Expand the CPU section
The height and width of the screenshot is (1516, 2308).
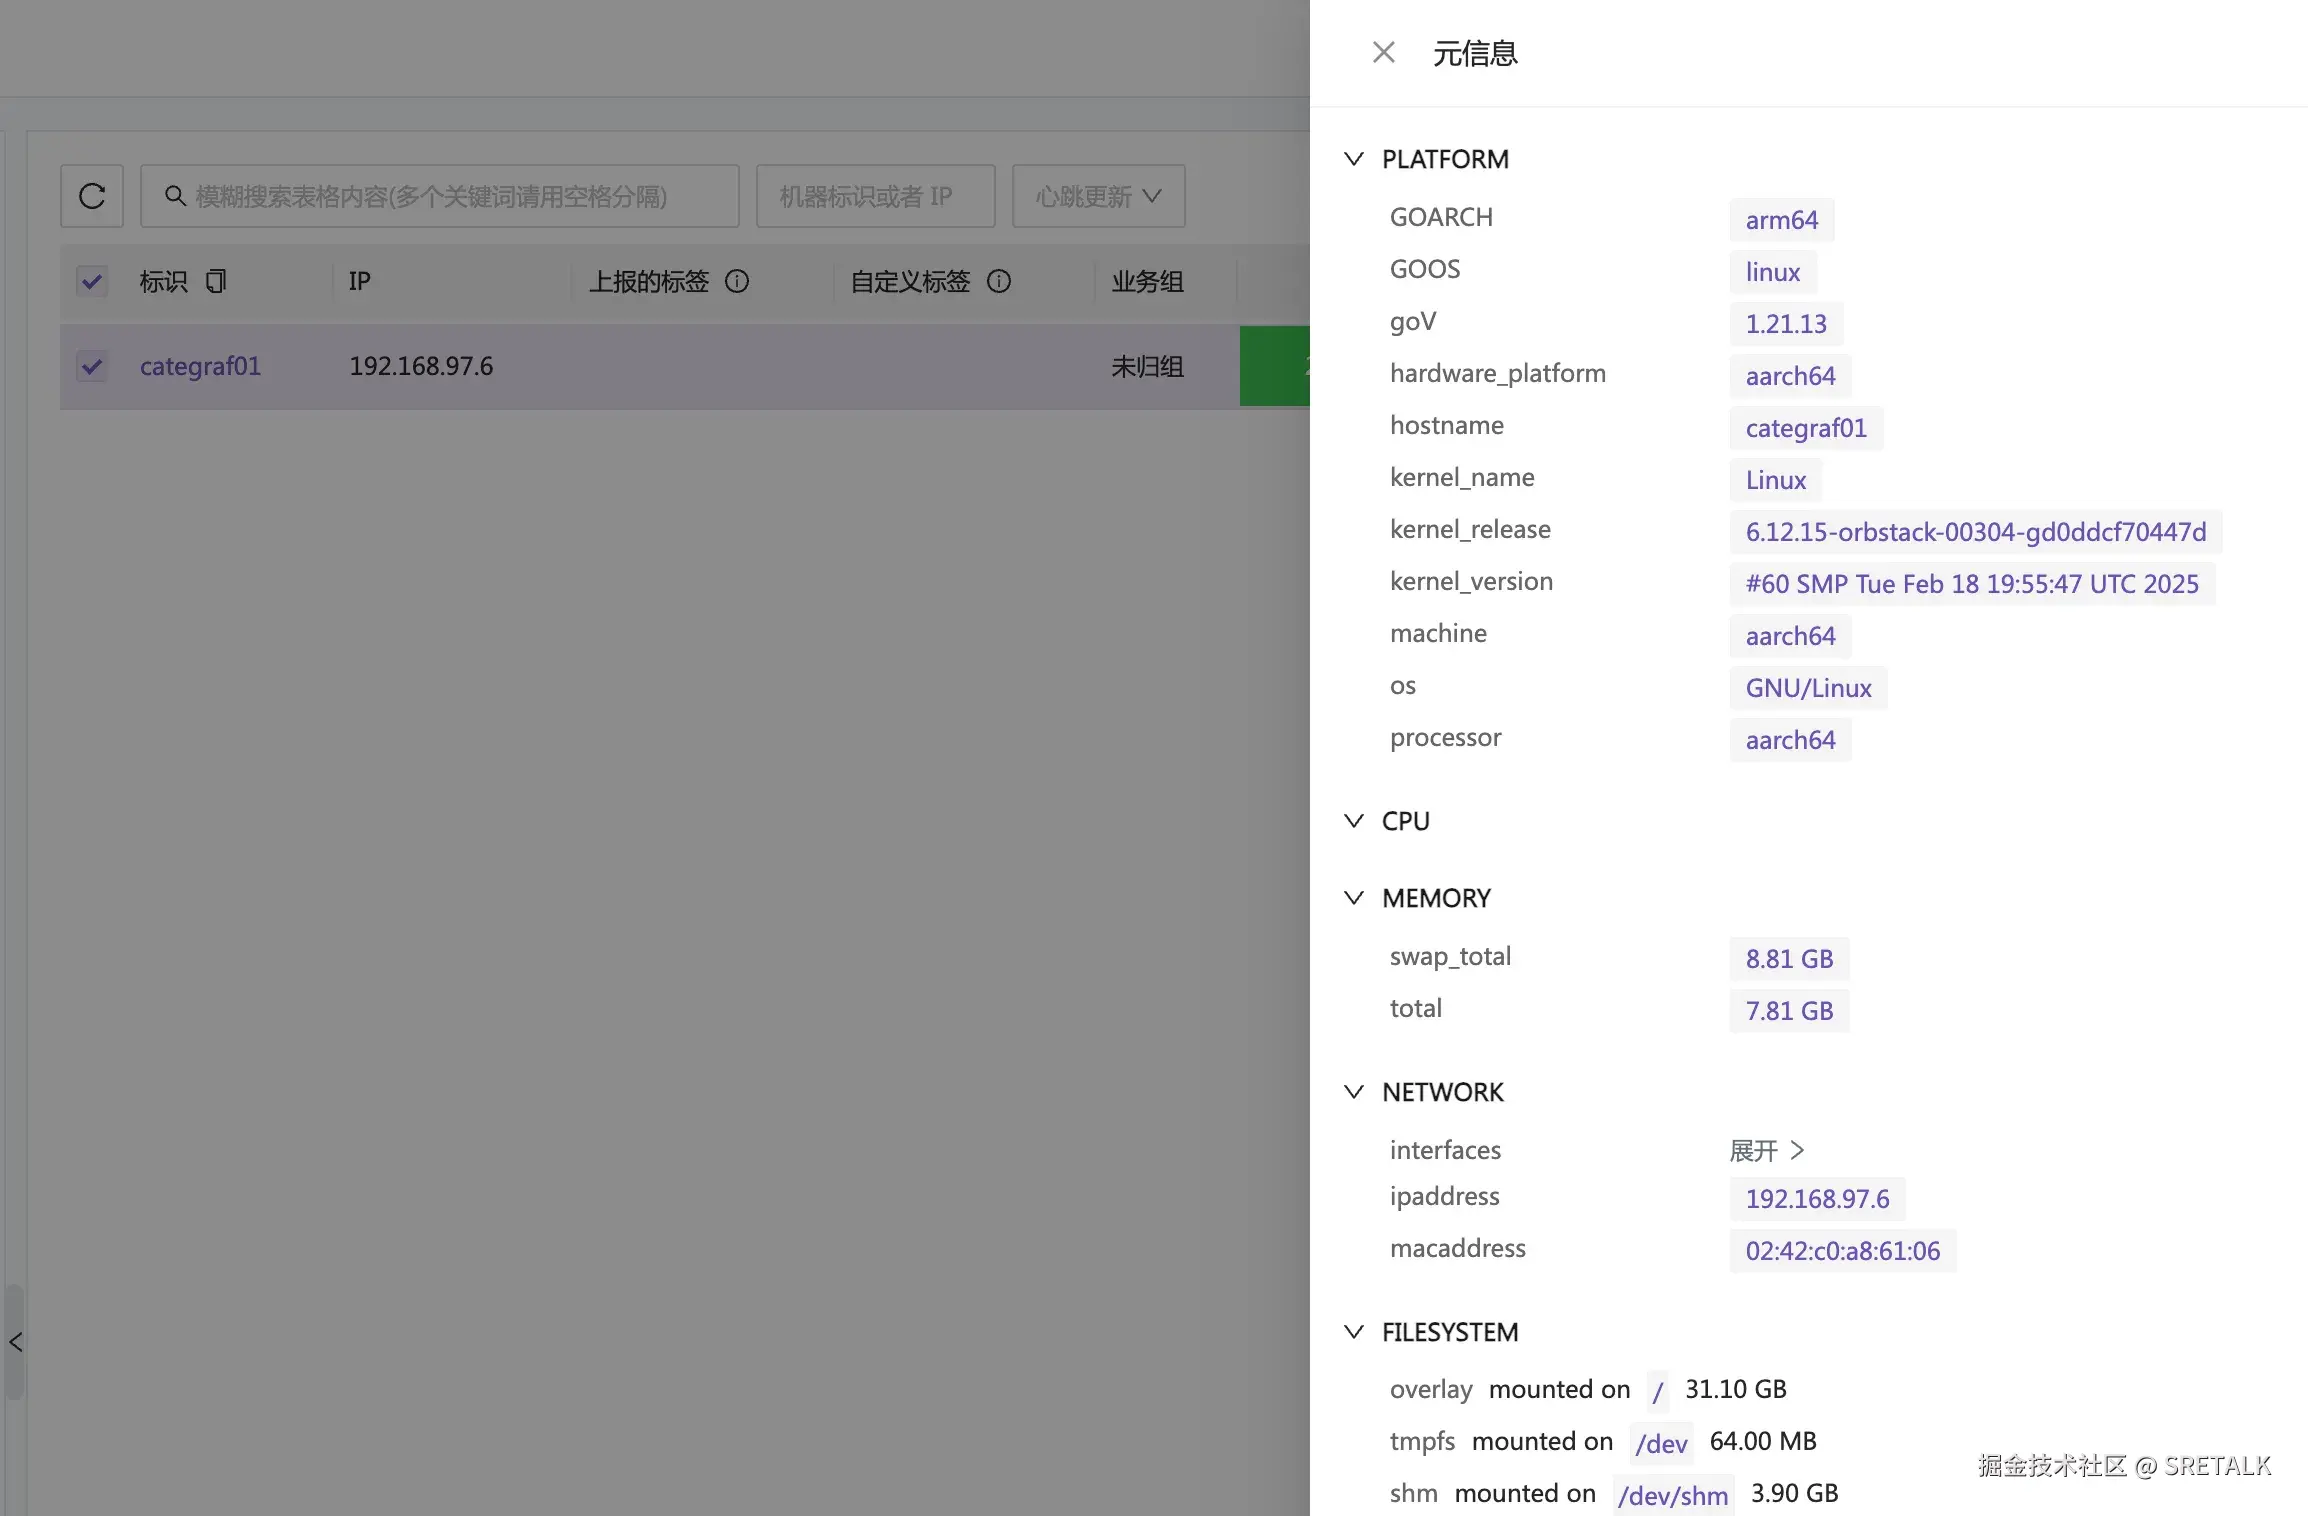(1354, 821)
